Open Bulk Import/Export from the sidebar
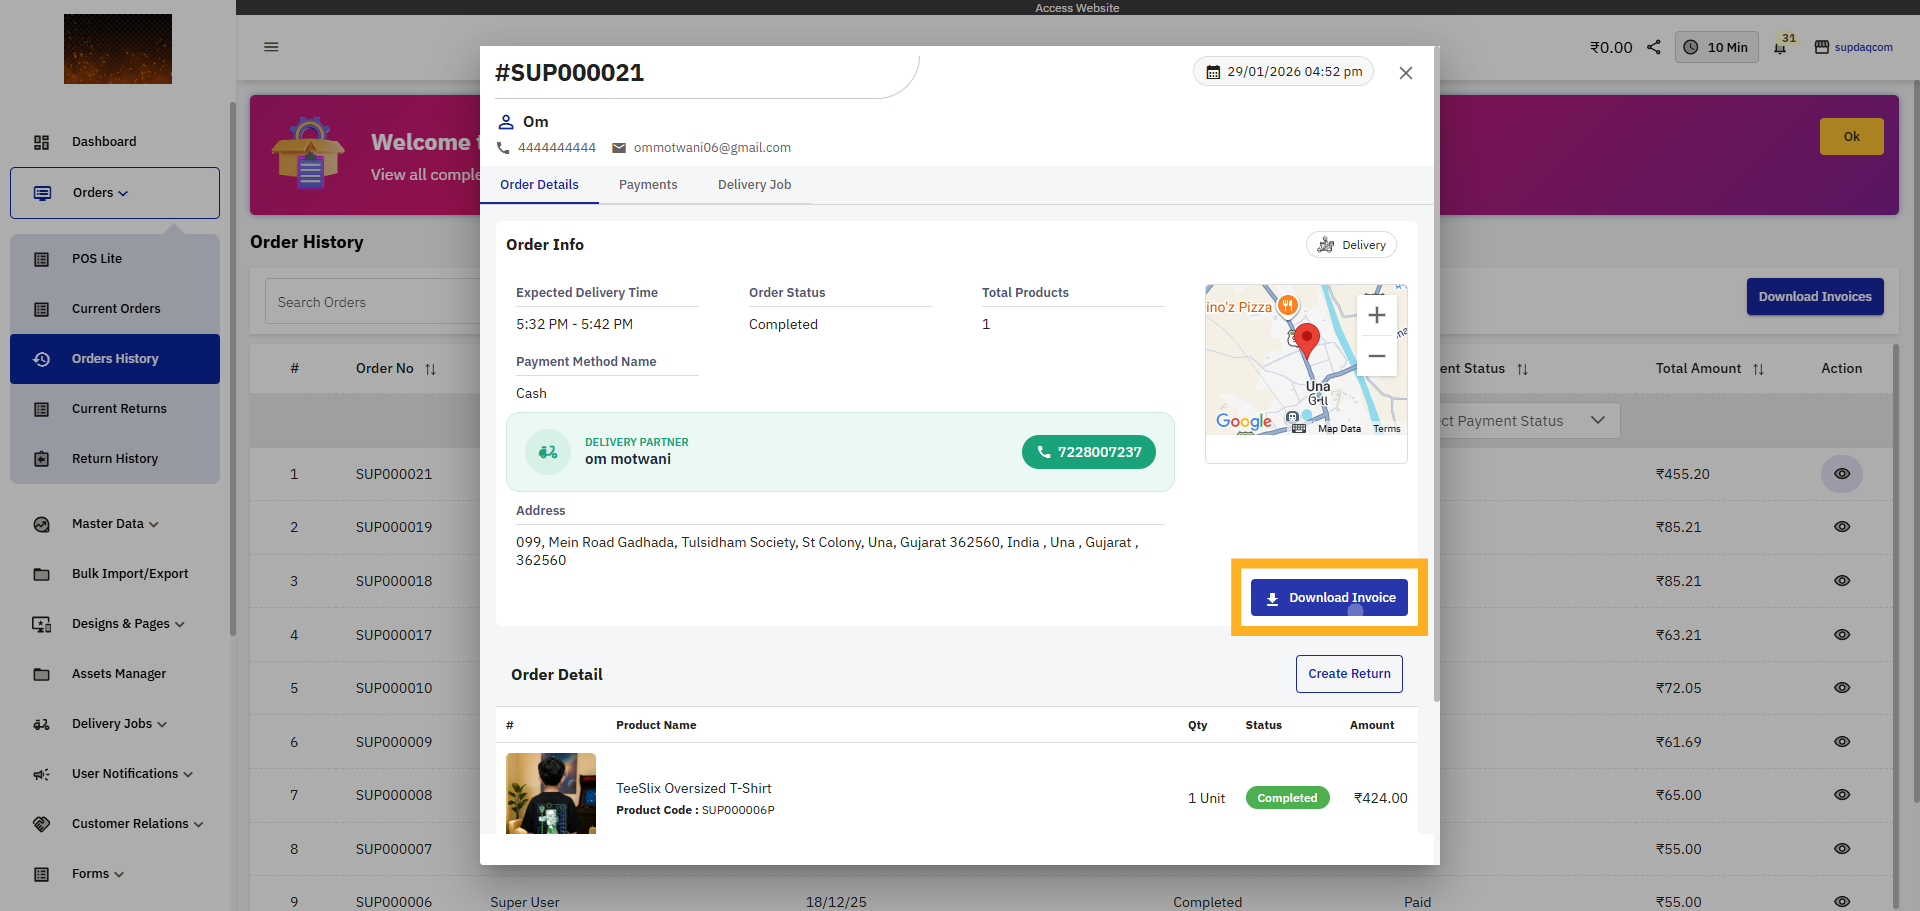 click(129, 573)
